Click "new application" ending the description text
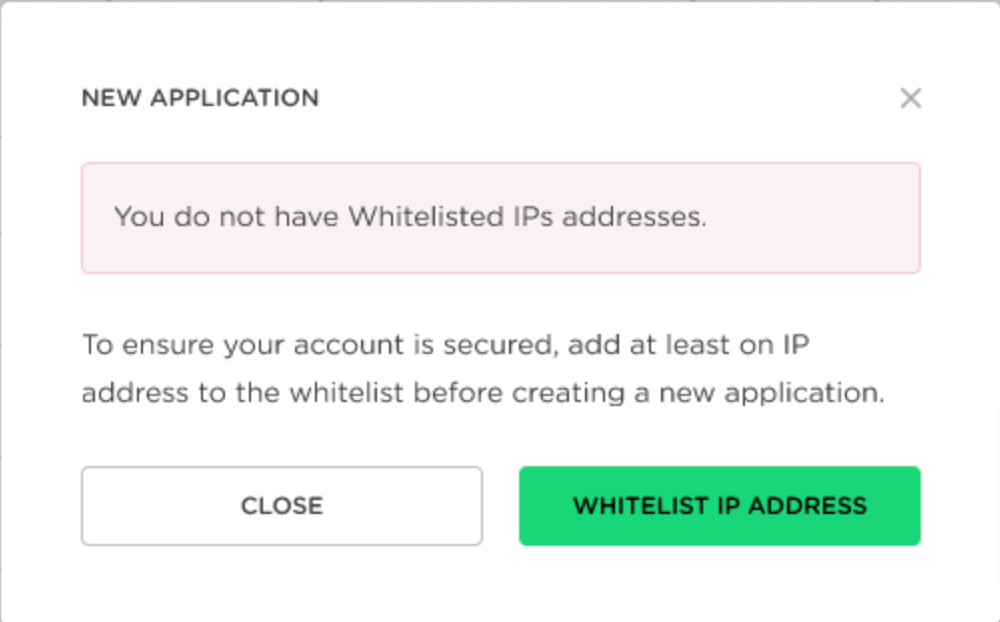This screenshot has height=622, width=1000. pyautogui.click(x=768, y=393)
